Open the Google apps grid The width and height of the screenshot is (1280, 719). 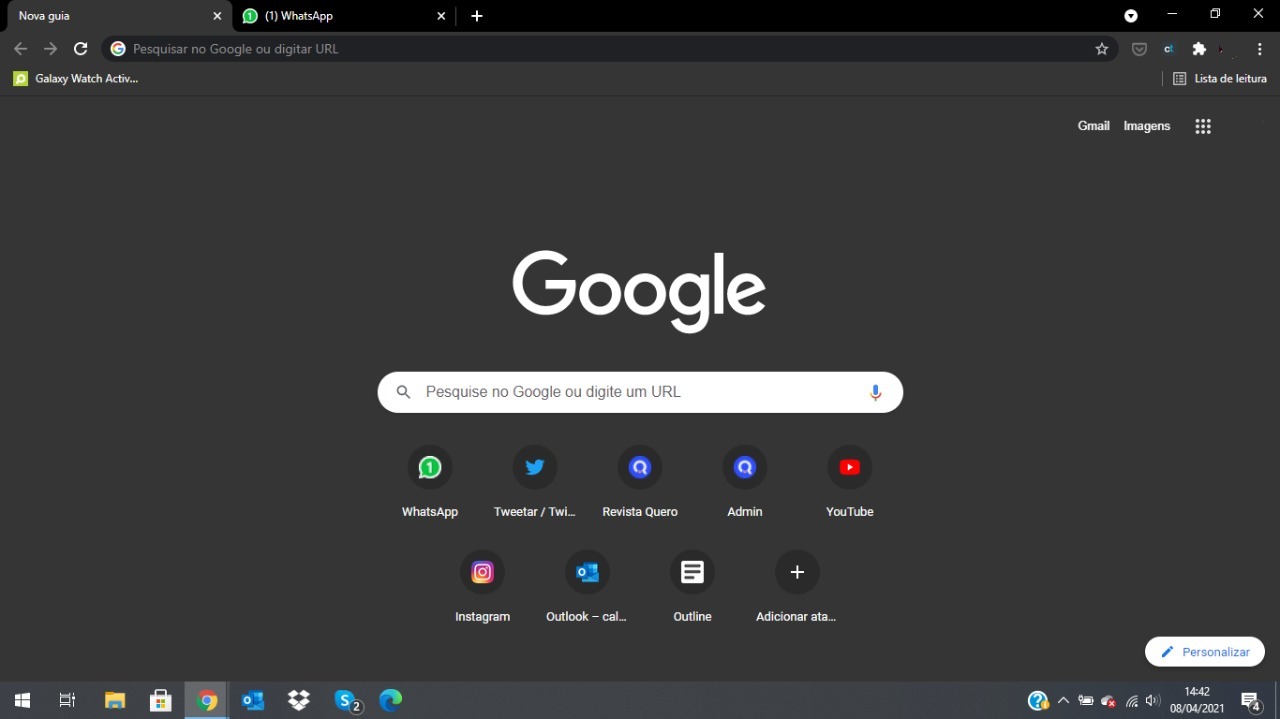click(1203, 126)
